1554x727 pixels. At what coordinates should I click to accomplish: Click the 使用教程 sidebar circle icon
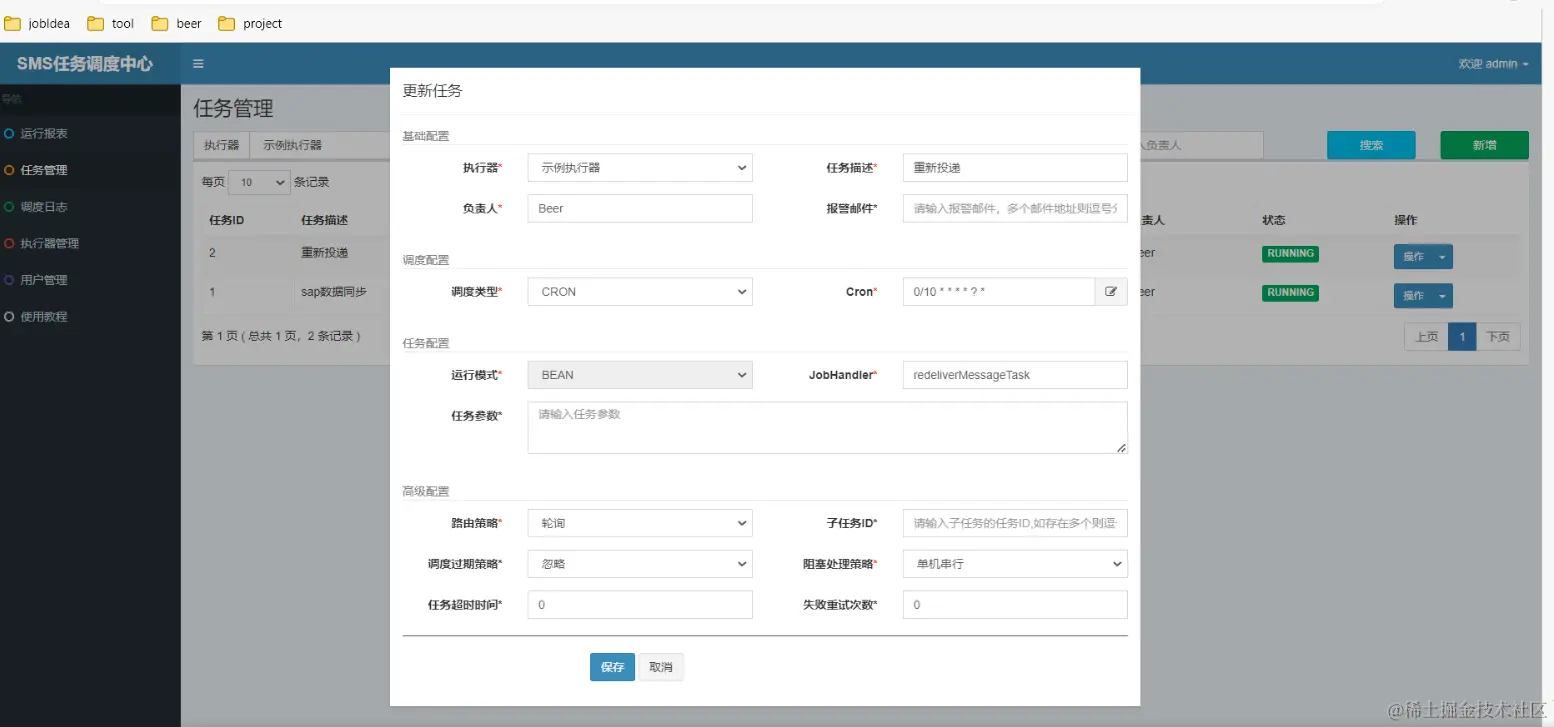coord(9,316)
